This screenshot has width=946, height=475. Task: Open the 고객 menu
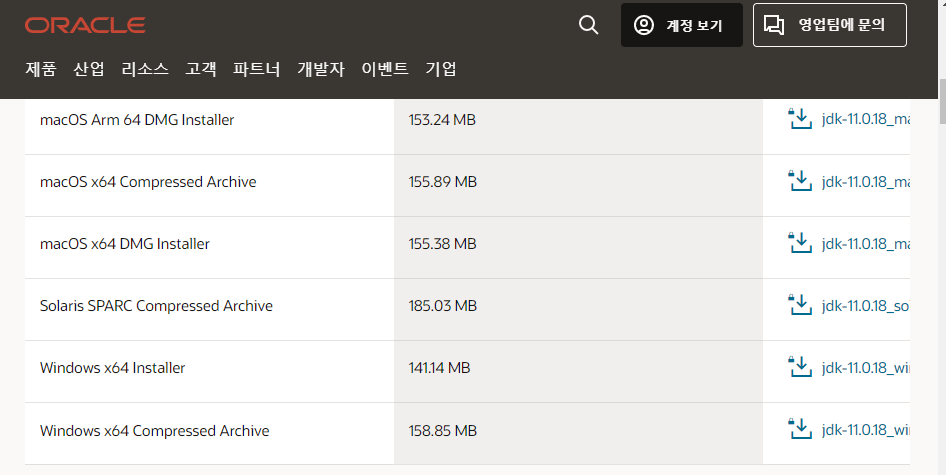pyautogui.click(x=201, y=69)
